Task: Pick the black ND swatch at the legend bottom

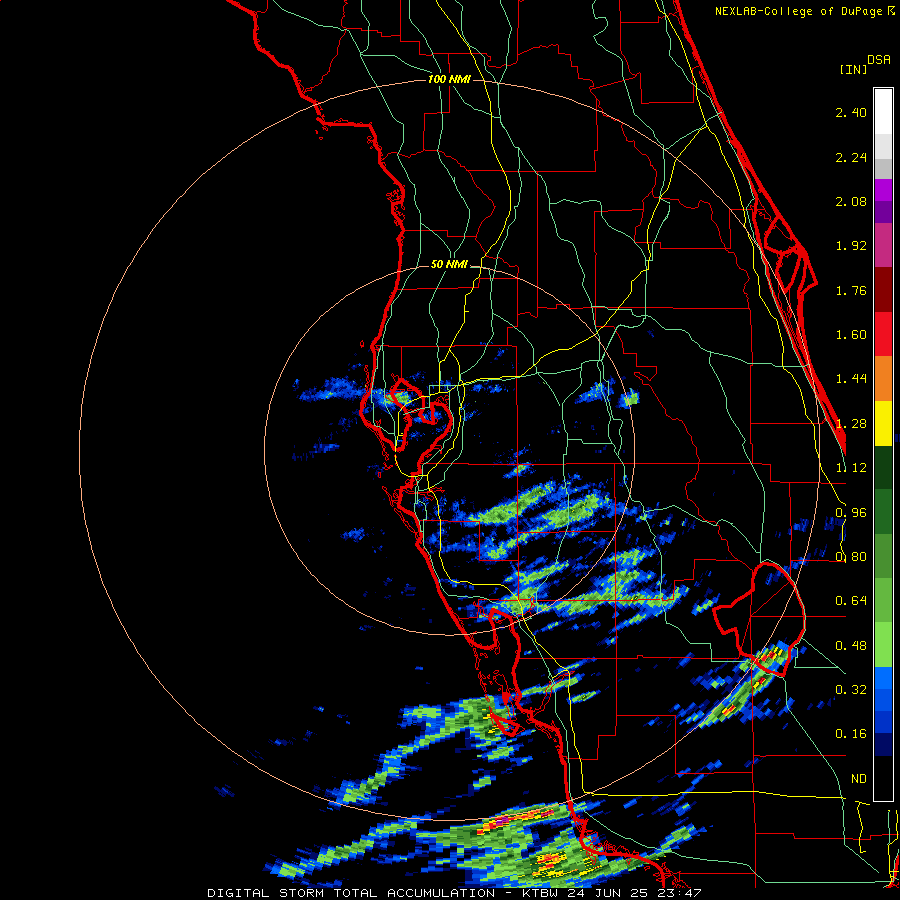Action: pyautogui.click(x=883, y=778)
